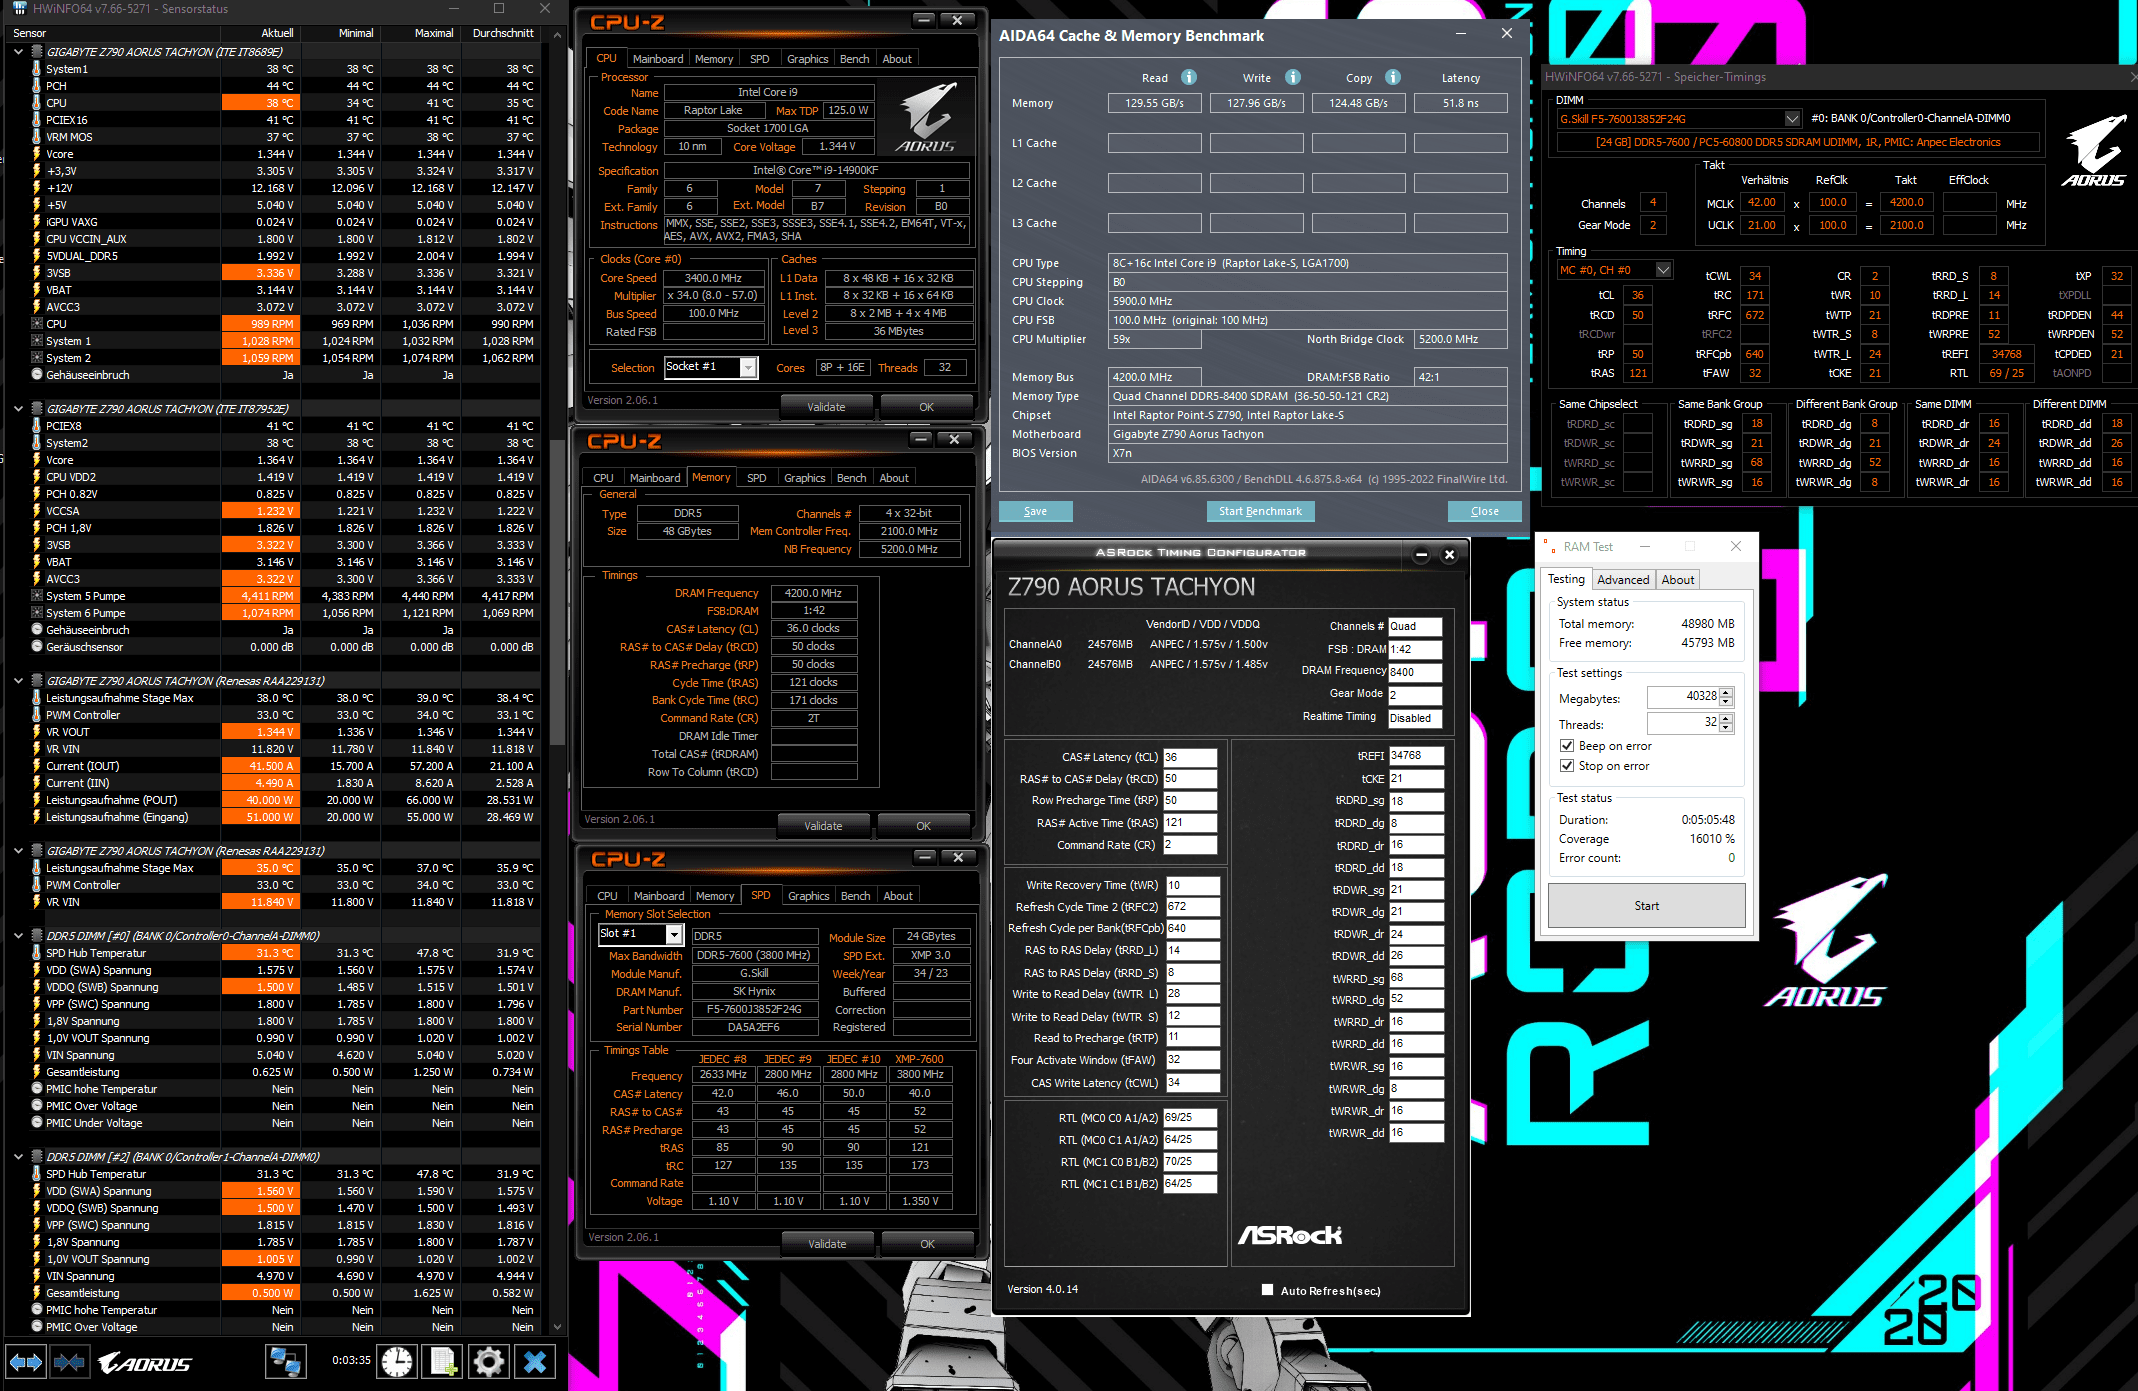Open G.Skill DIMM selection dropdown

[1792, 119]
